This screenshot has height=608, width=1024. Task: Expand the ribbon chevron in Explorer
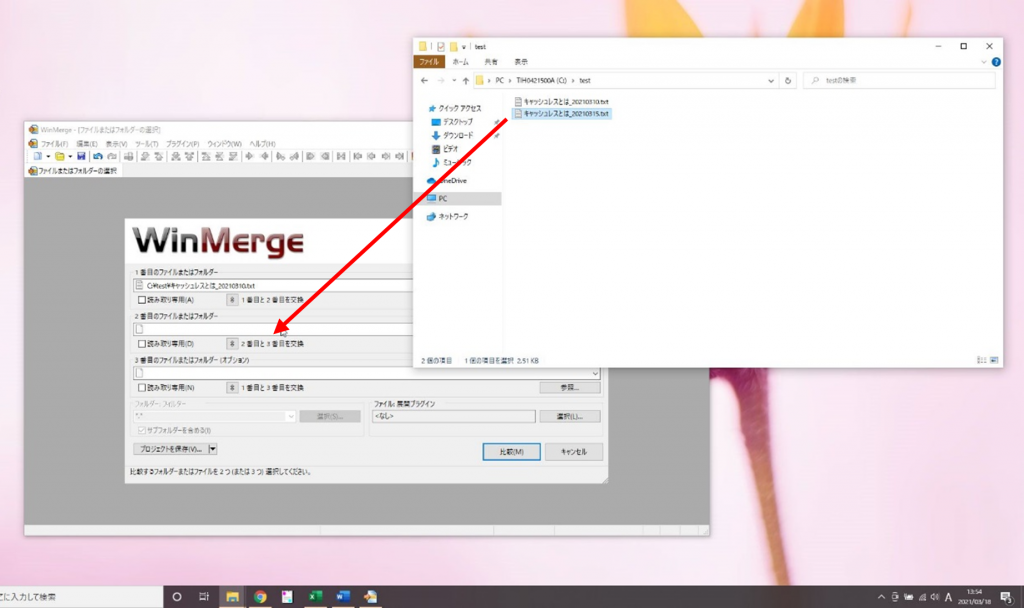pos(984,62)
